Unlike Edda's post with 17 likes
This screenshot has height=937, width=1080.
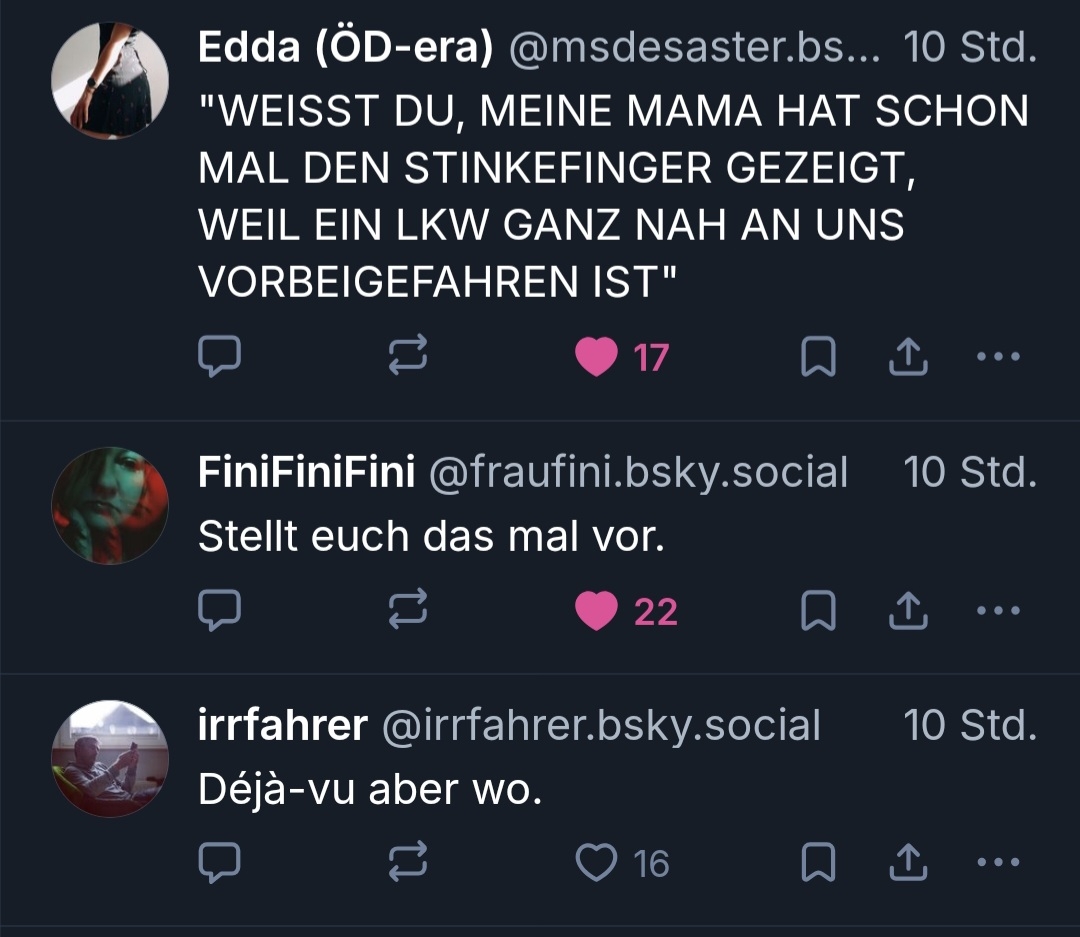[x=597, y=357]
